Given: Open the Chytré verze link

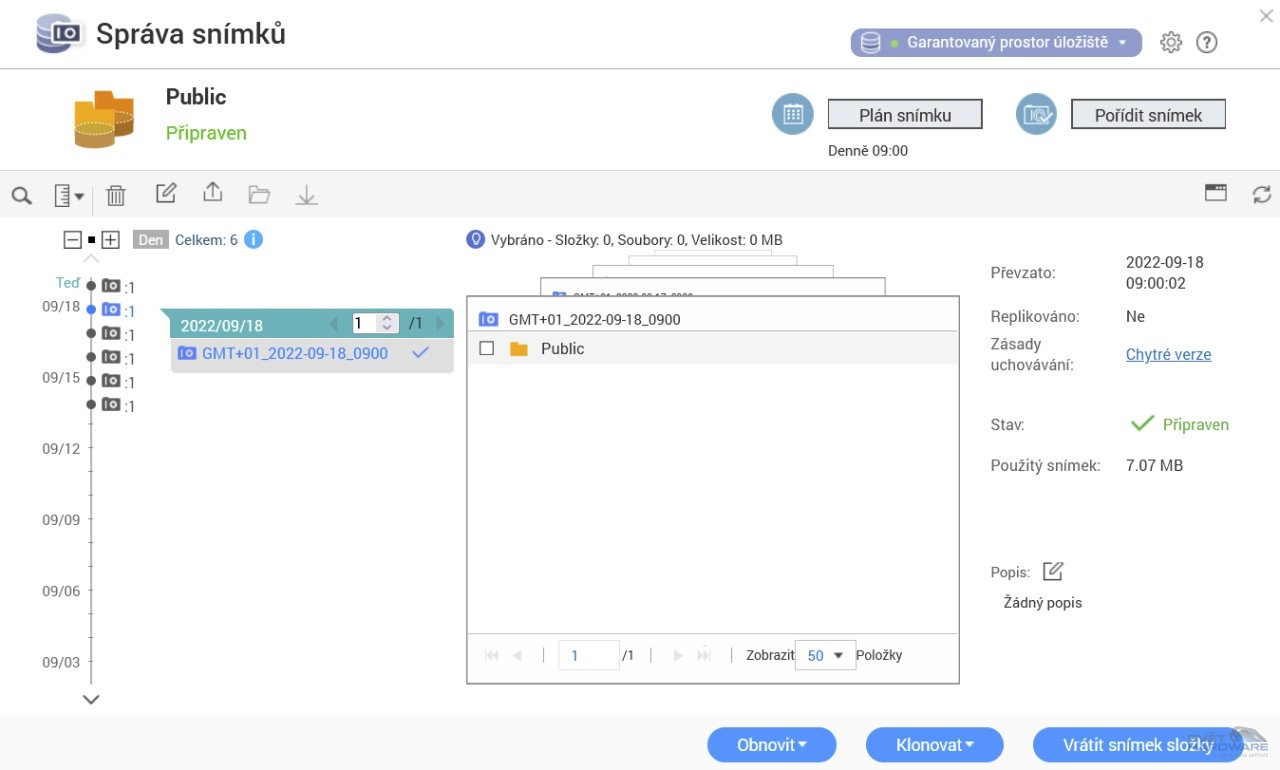Looking at the screenshot, I should 1168,355.
